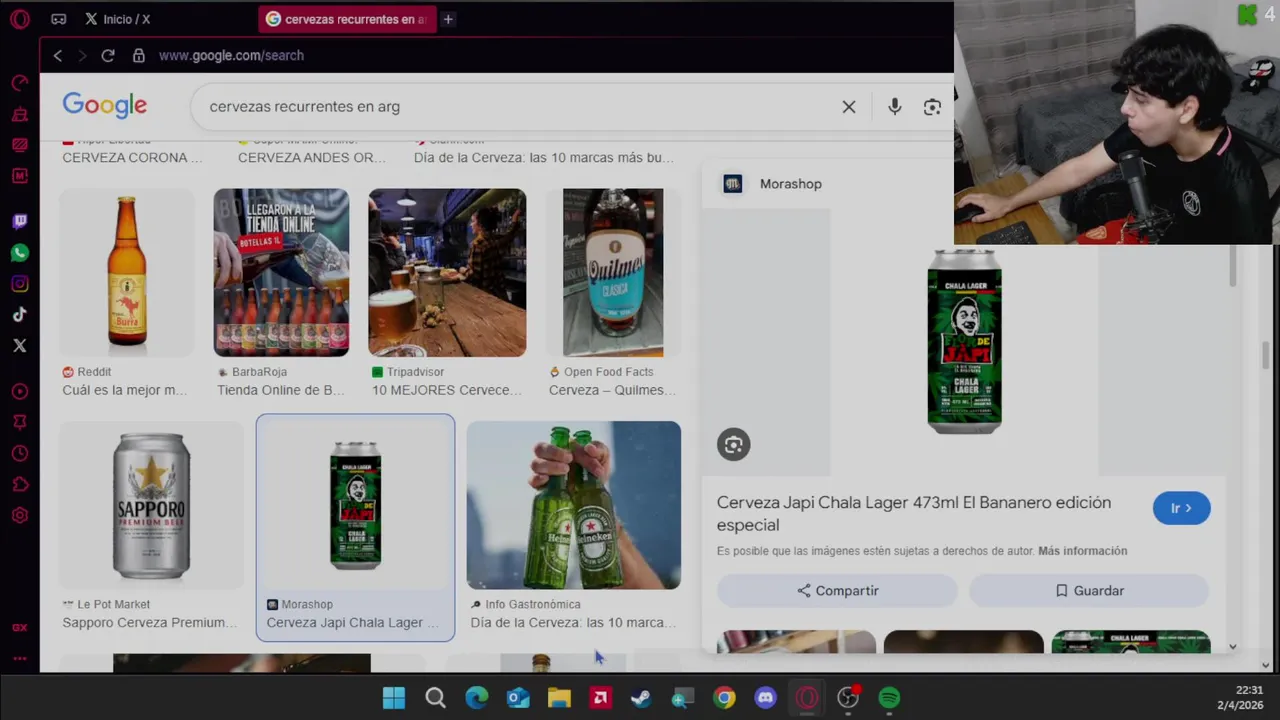Open the sidebar three-dots setup menu

[x=19, y=658]
